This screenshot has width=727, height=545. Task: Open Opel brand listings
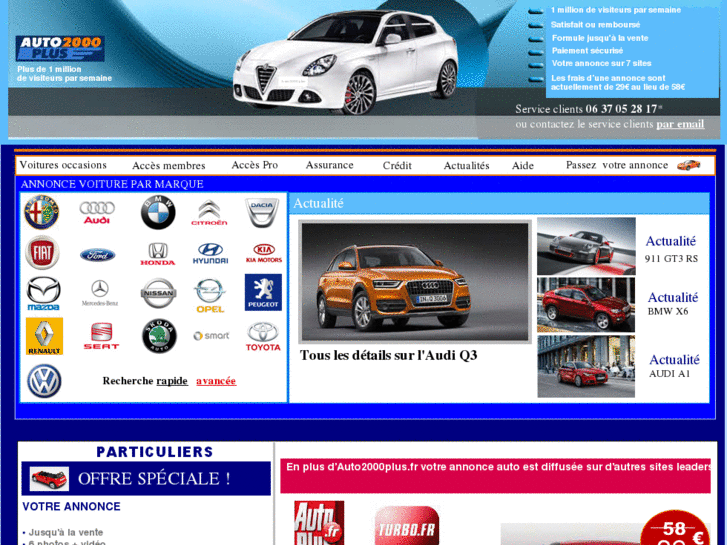pyautogui.click(x=210, y=295)
